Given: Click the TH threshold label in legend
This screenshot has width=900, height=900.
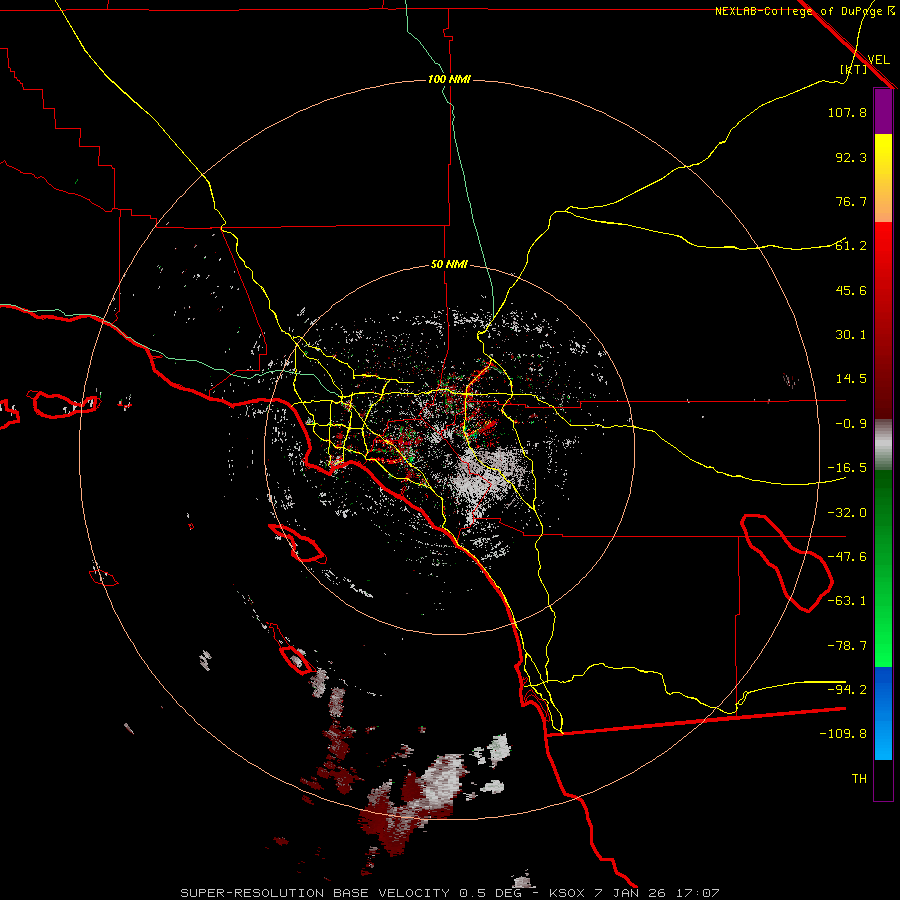Looking at the screenshot, I should [x=859, y=779].
